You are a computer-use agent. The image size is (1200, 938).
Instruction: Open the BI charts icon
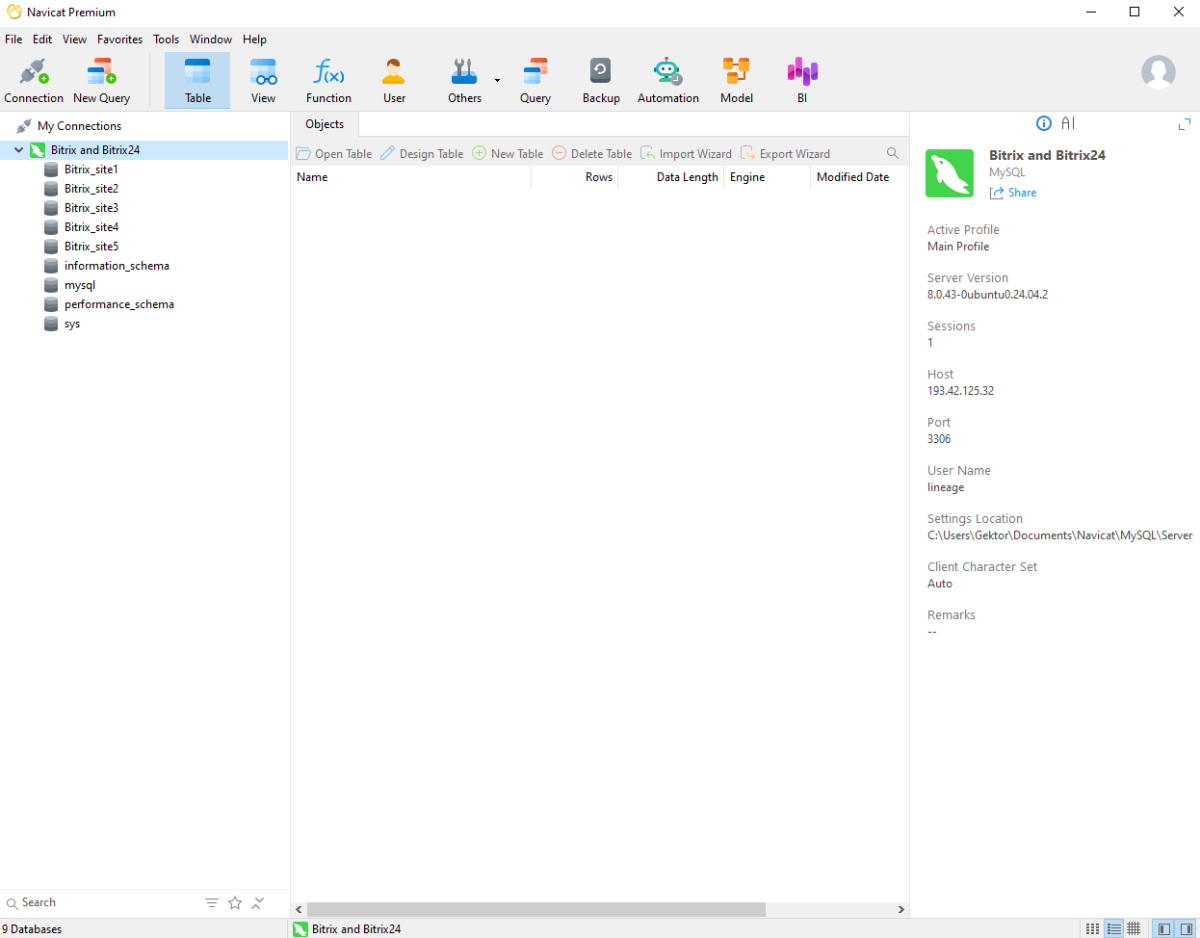coord(802,80)
